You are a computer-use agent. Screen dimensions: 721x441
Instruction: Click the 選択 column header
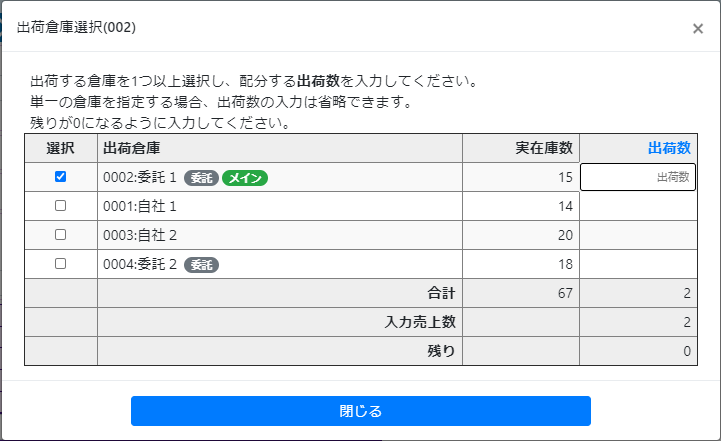[60, 148]
